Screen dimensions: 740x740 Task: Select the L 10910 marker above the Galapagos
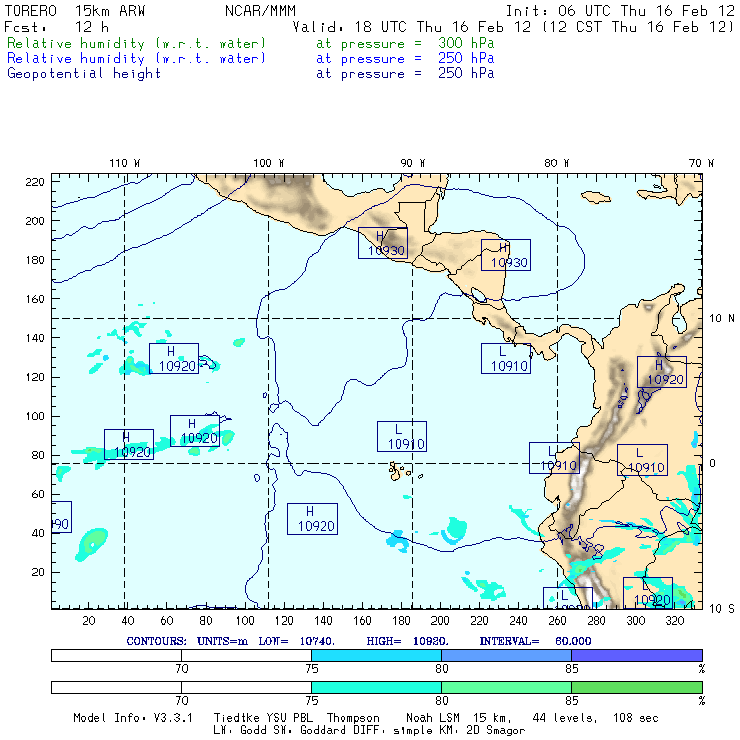(x=401, y=436)
